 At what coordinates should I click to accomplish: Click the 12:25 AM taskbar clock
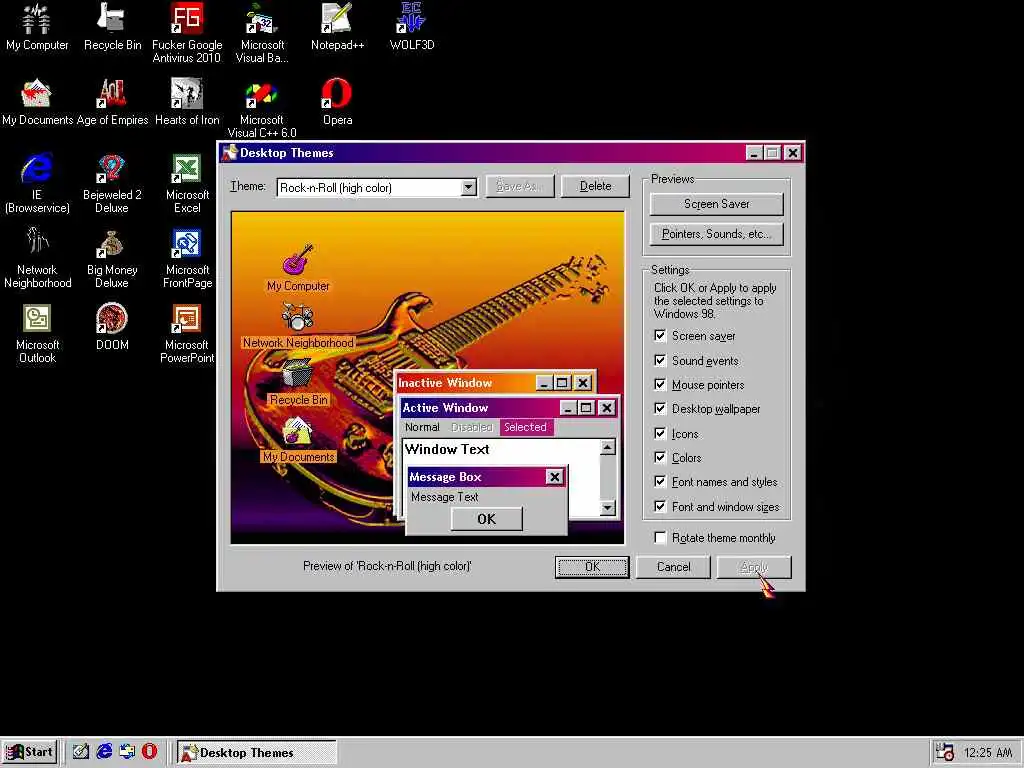[x=987, y=753]
